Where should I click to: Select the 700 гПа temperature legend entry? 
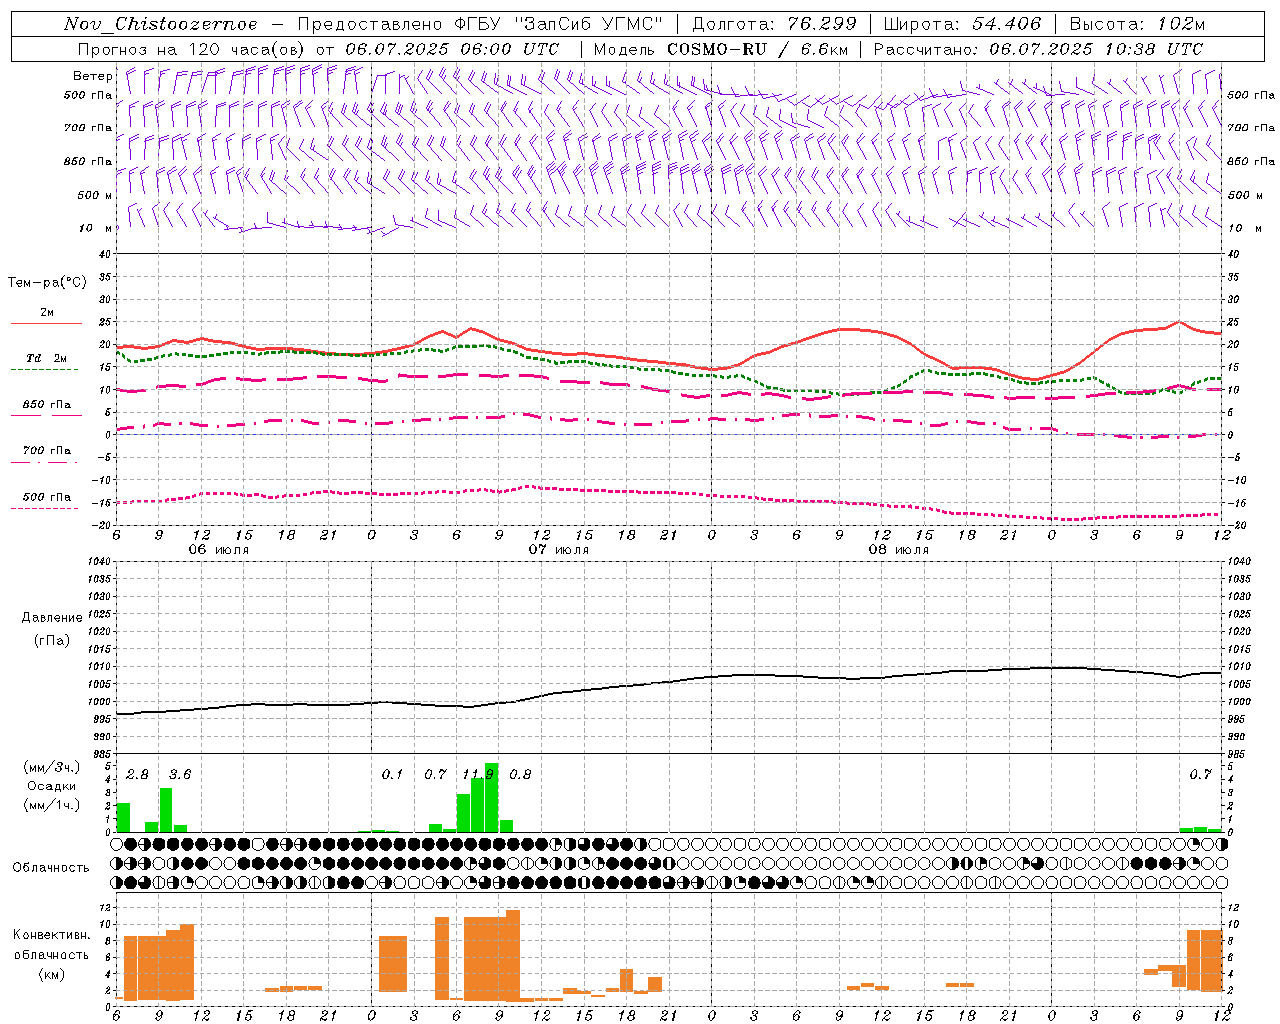coord(47,451)
